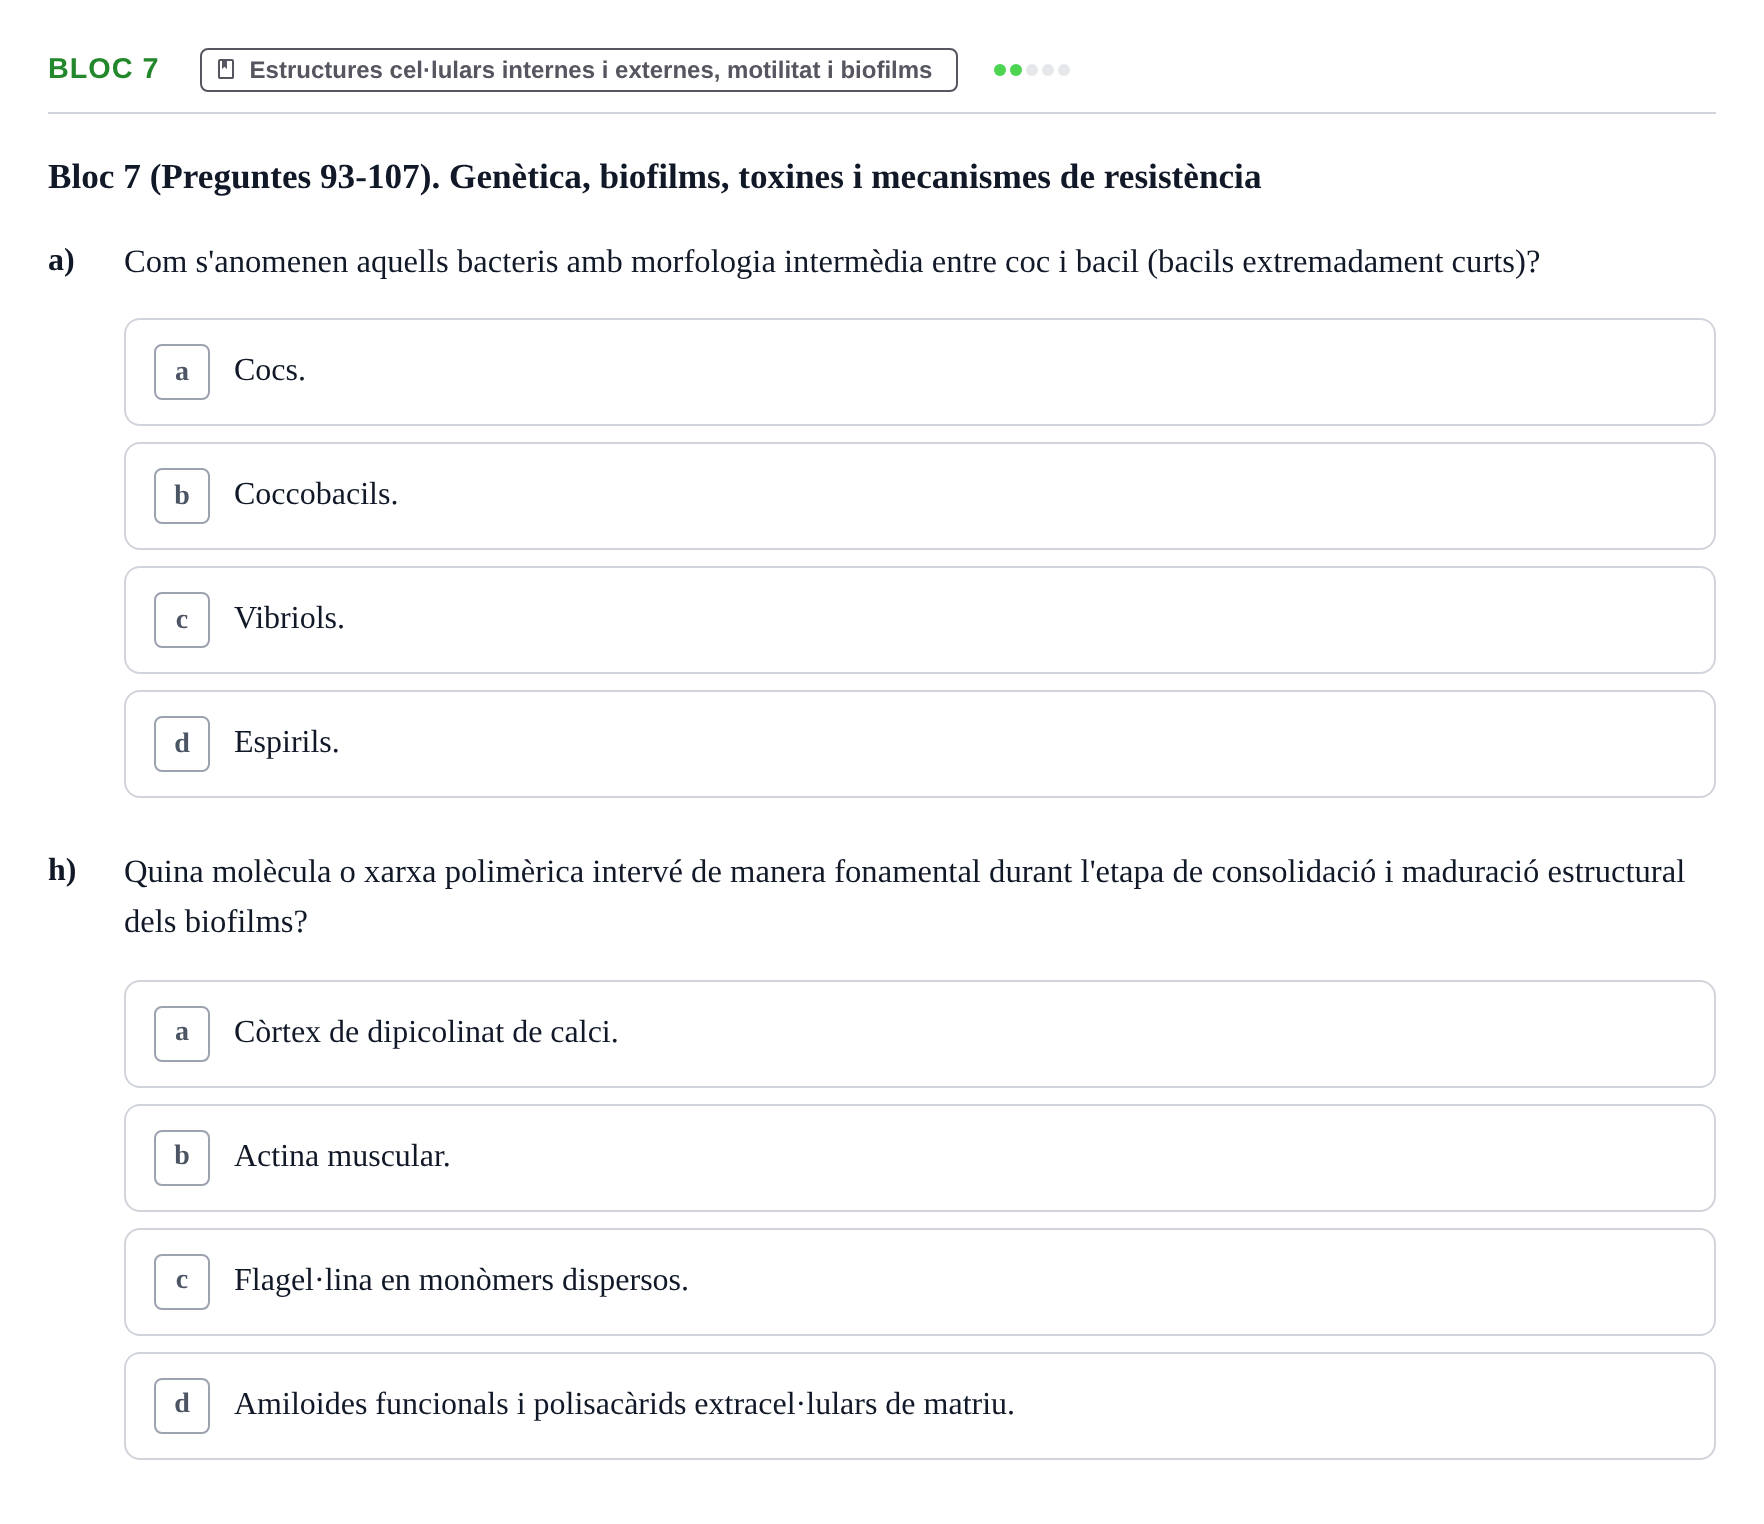Click the 'c' letter box beside Vibriols
The height and width of the screenshot is (1524, 1764).
click(182, 620)
